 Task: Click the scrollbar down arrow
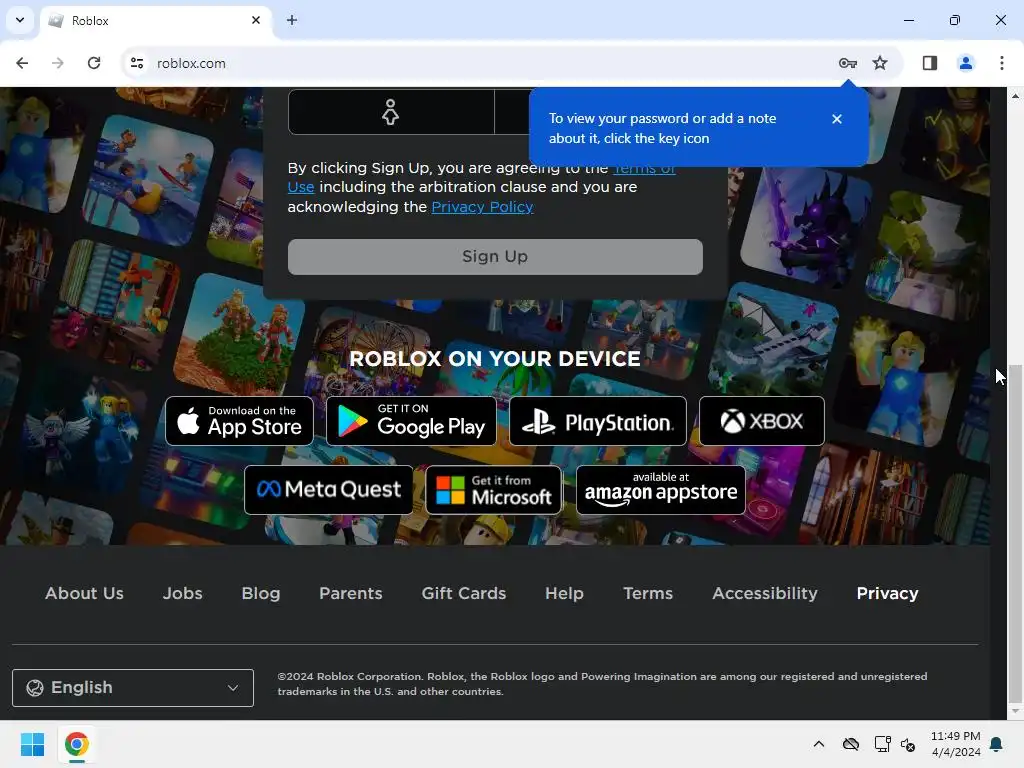(x=1015, y=711)
